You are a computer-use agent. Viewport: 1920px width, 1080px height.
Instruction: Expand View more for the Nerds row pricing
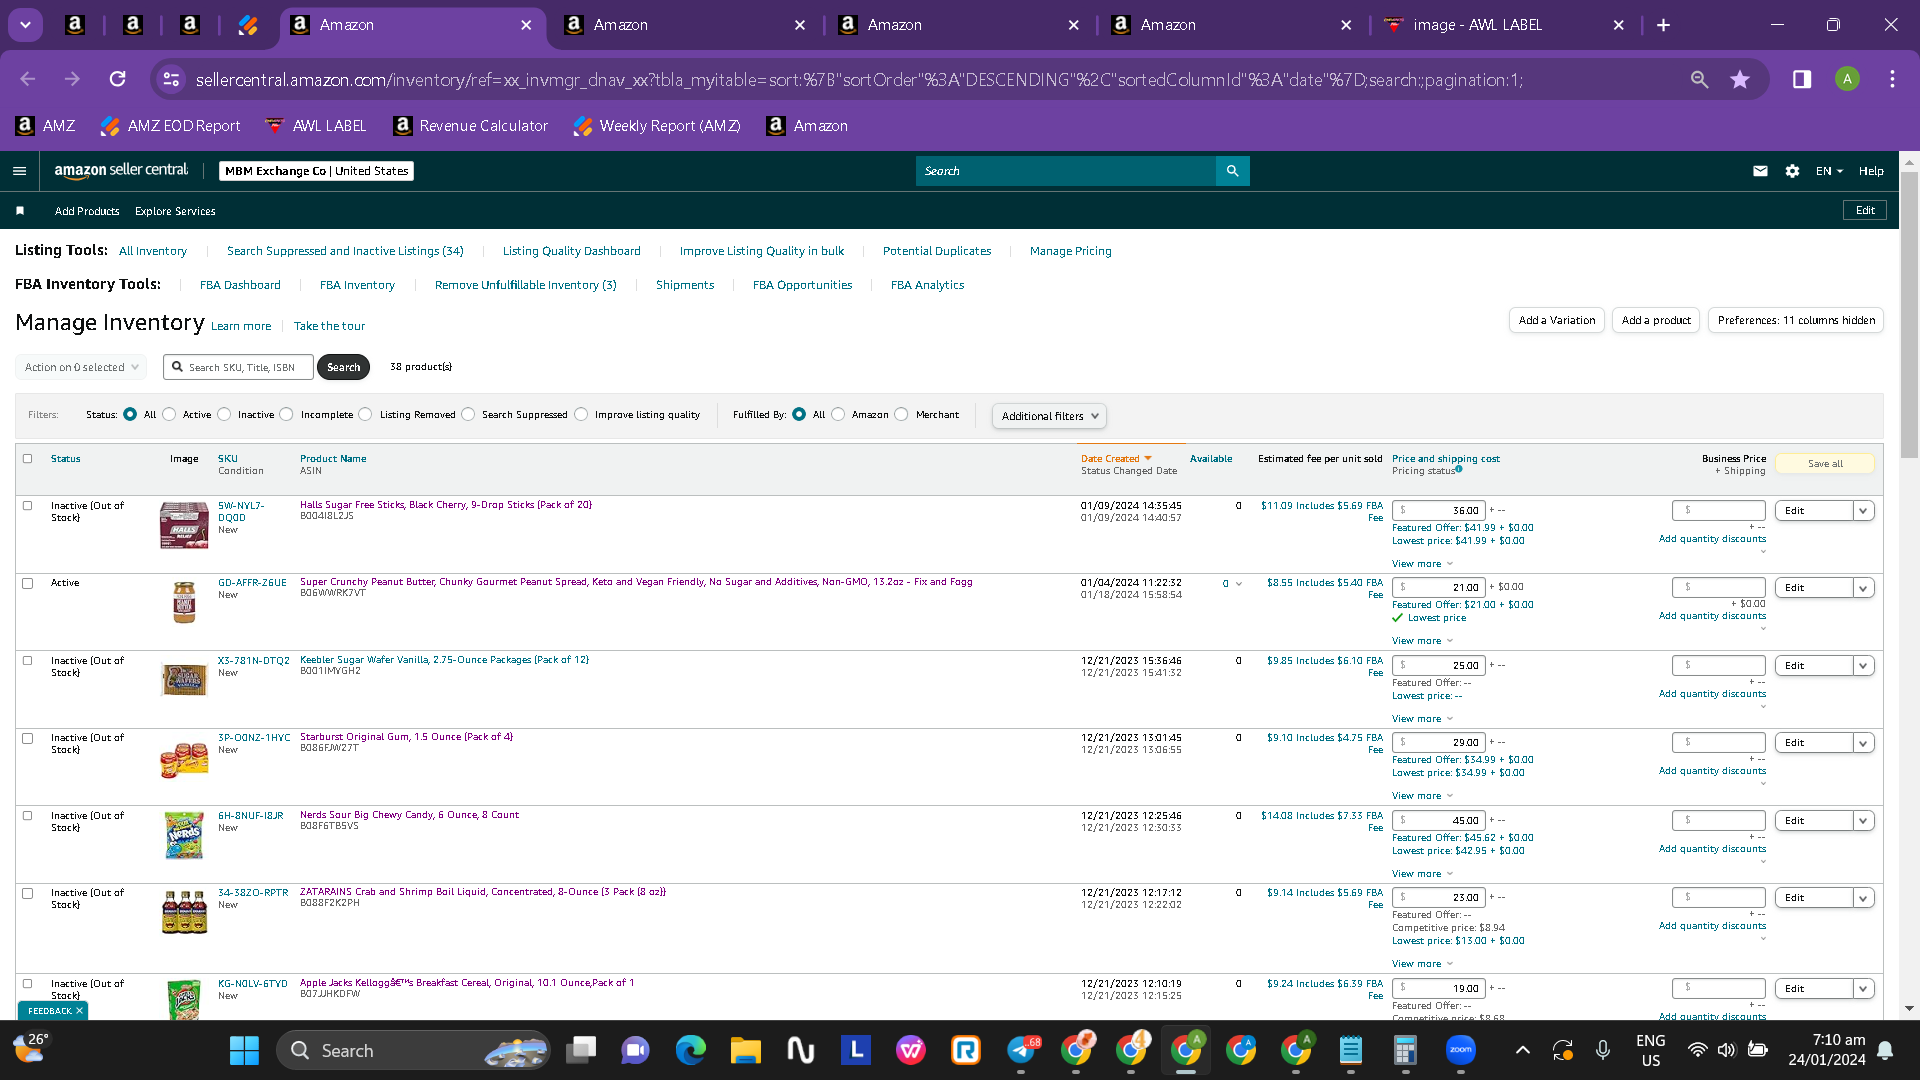coord(1422,874)
